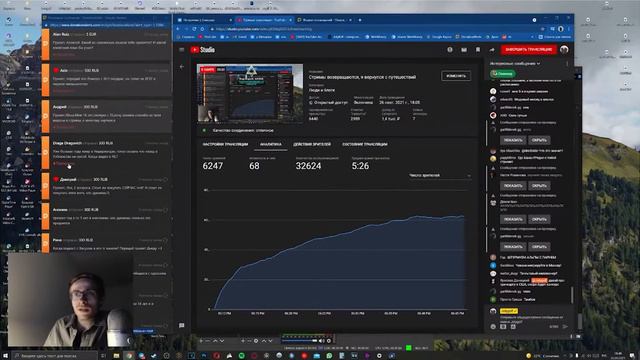Image resolution: width=640 pixels, height=360 pixels.
Task: Select the Аналитика tab
Action: click(x=271, y=144)
